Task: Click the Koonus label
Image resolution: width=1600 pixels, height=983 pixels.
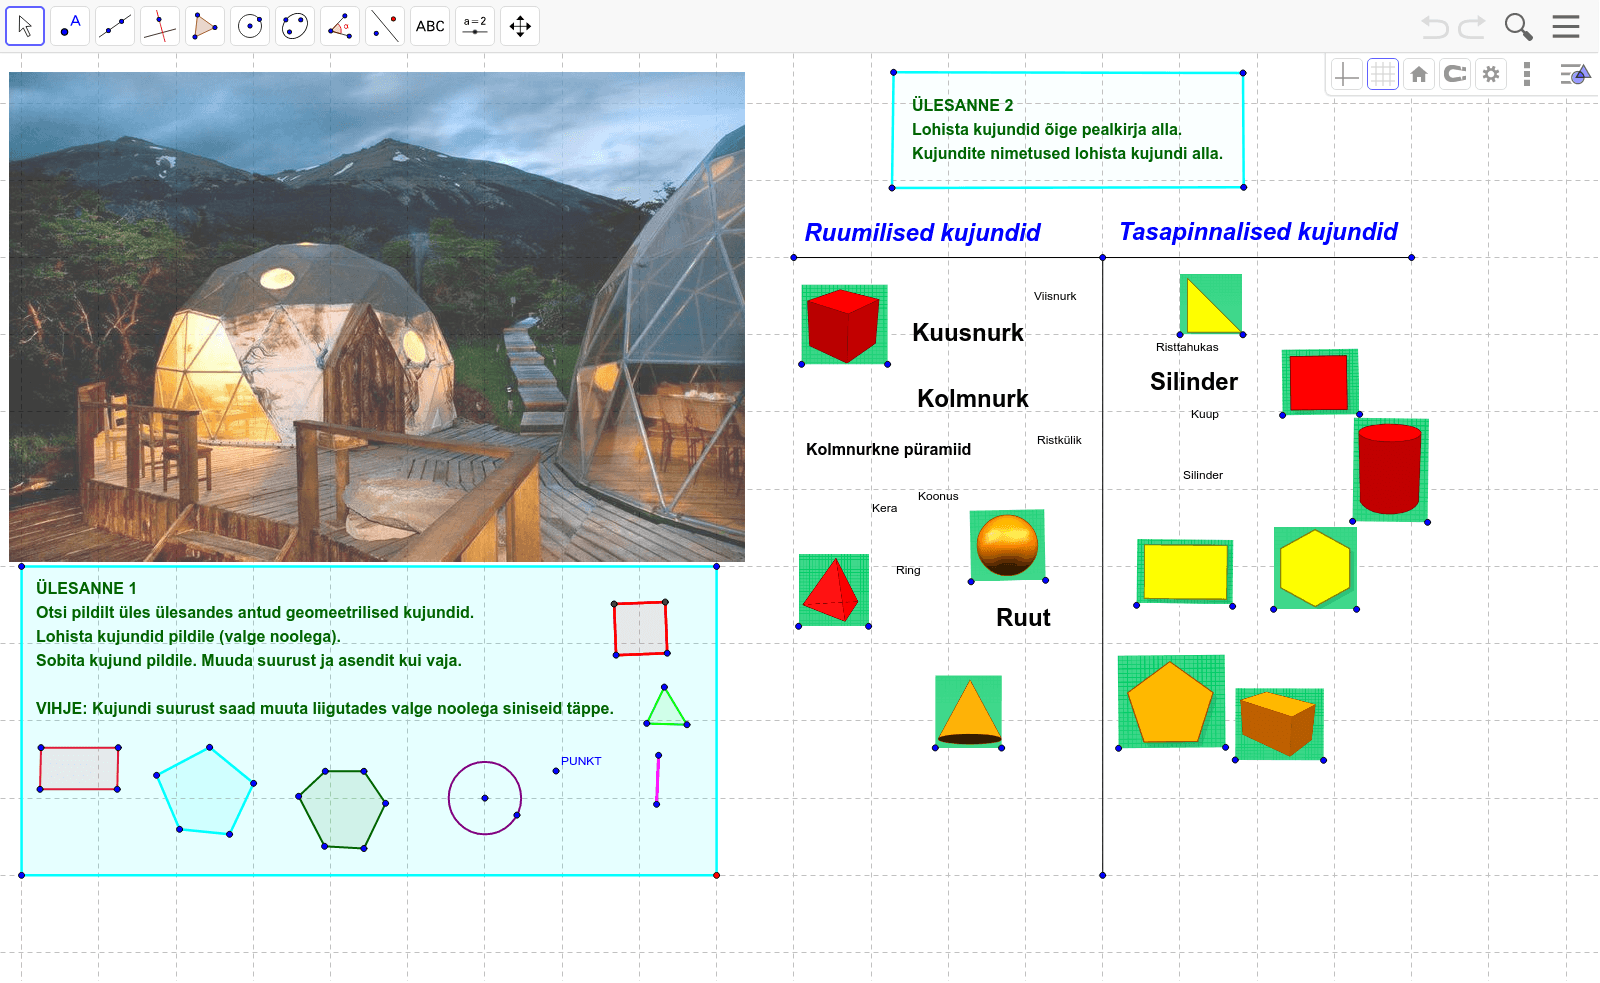Action: click(938, 496)
